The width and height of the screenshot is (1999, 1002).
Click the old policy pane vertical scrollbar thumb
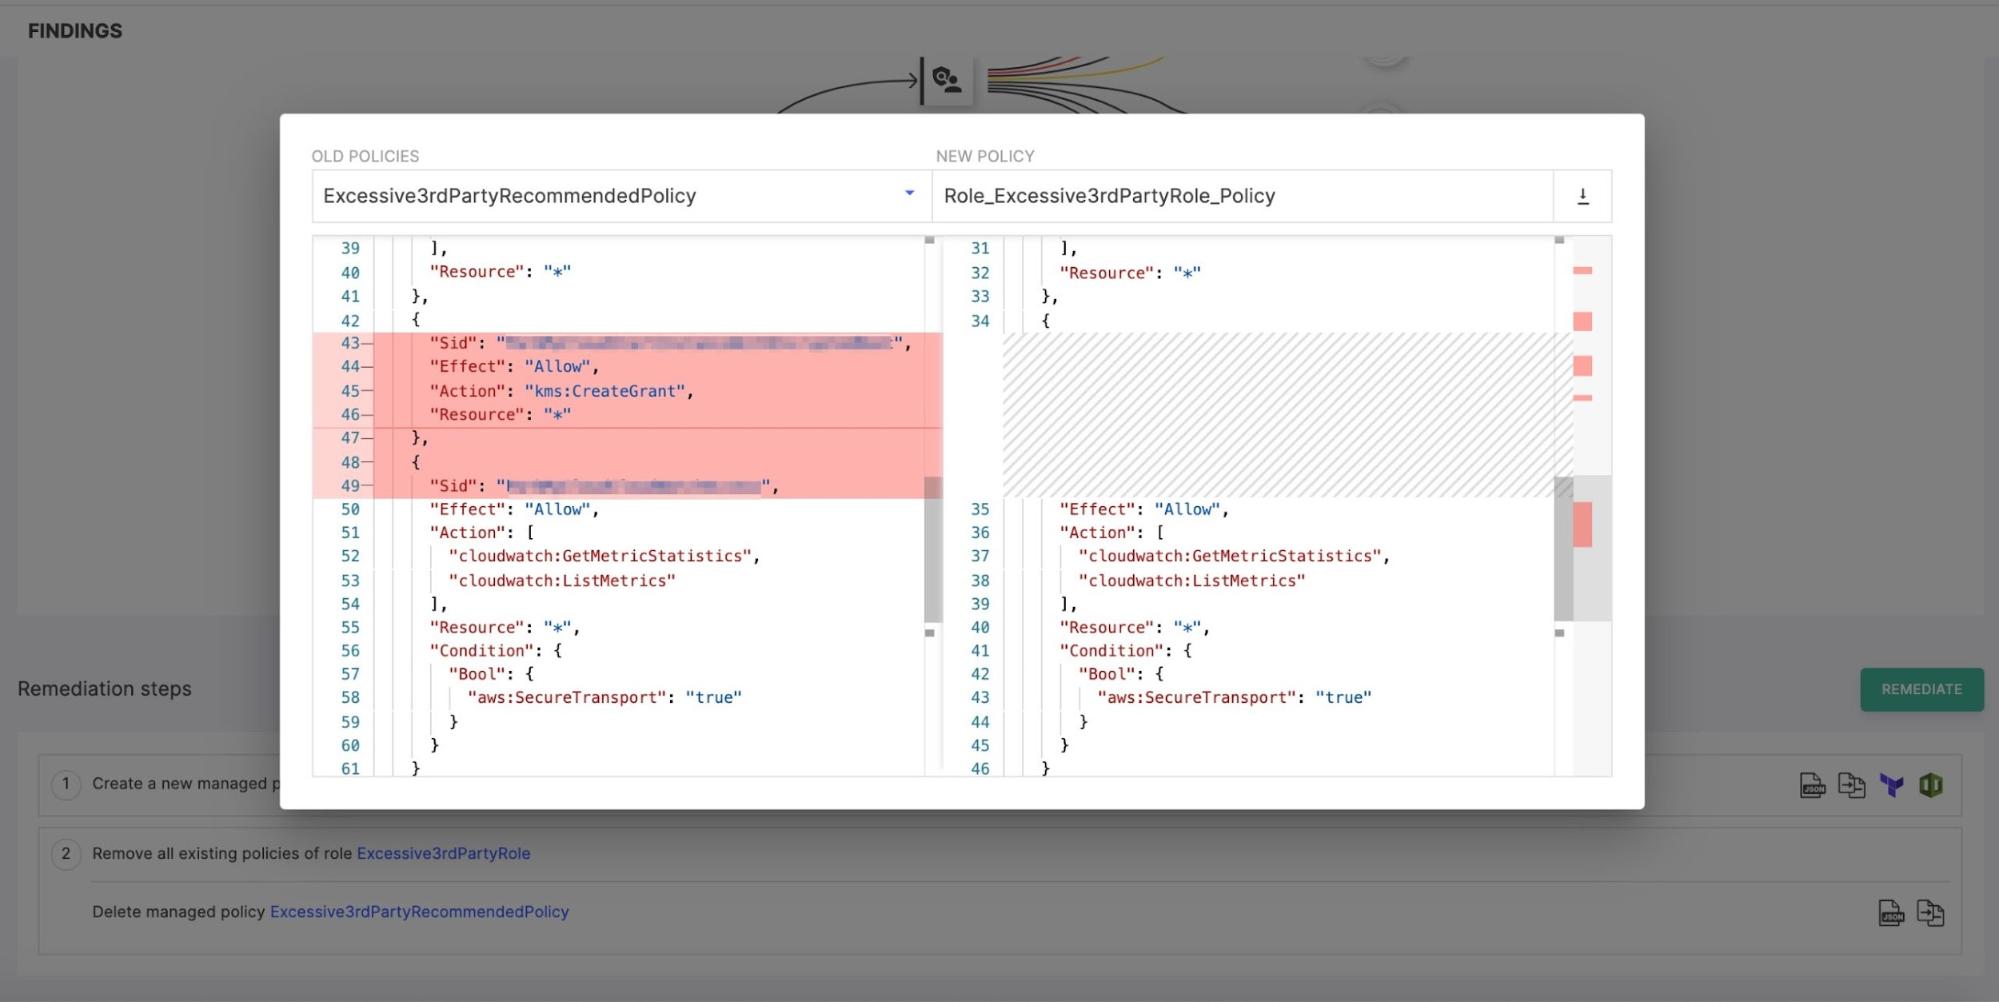pos(932,549)
